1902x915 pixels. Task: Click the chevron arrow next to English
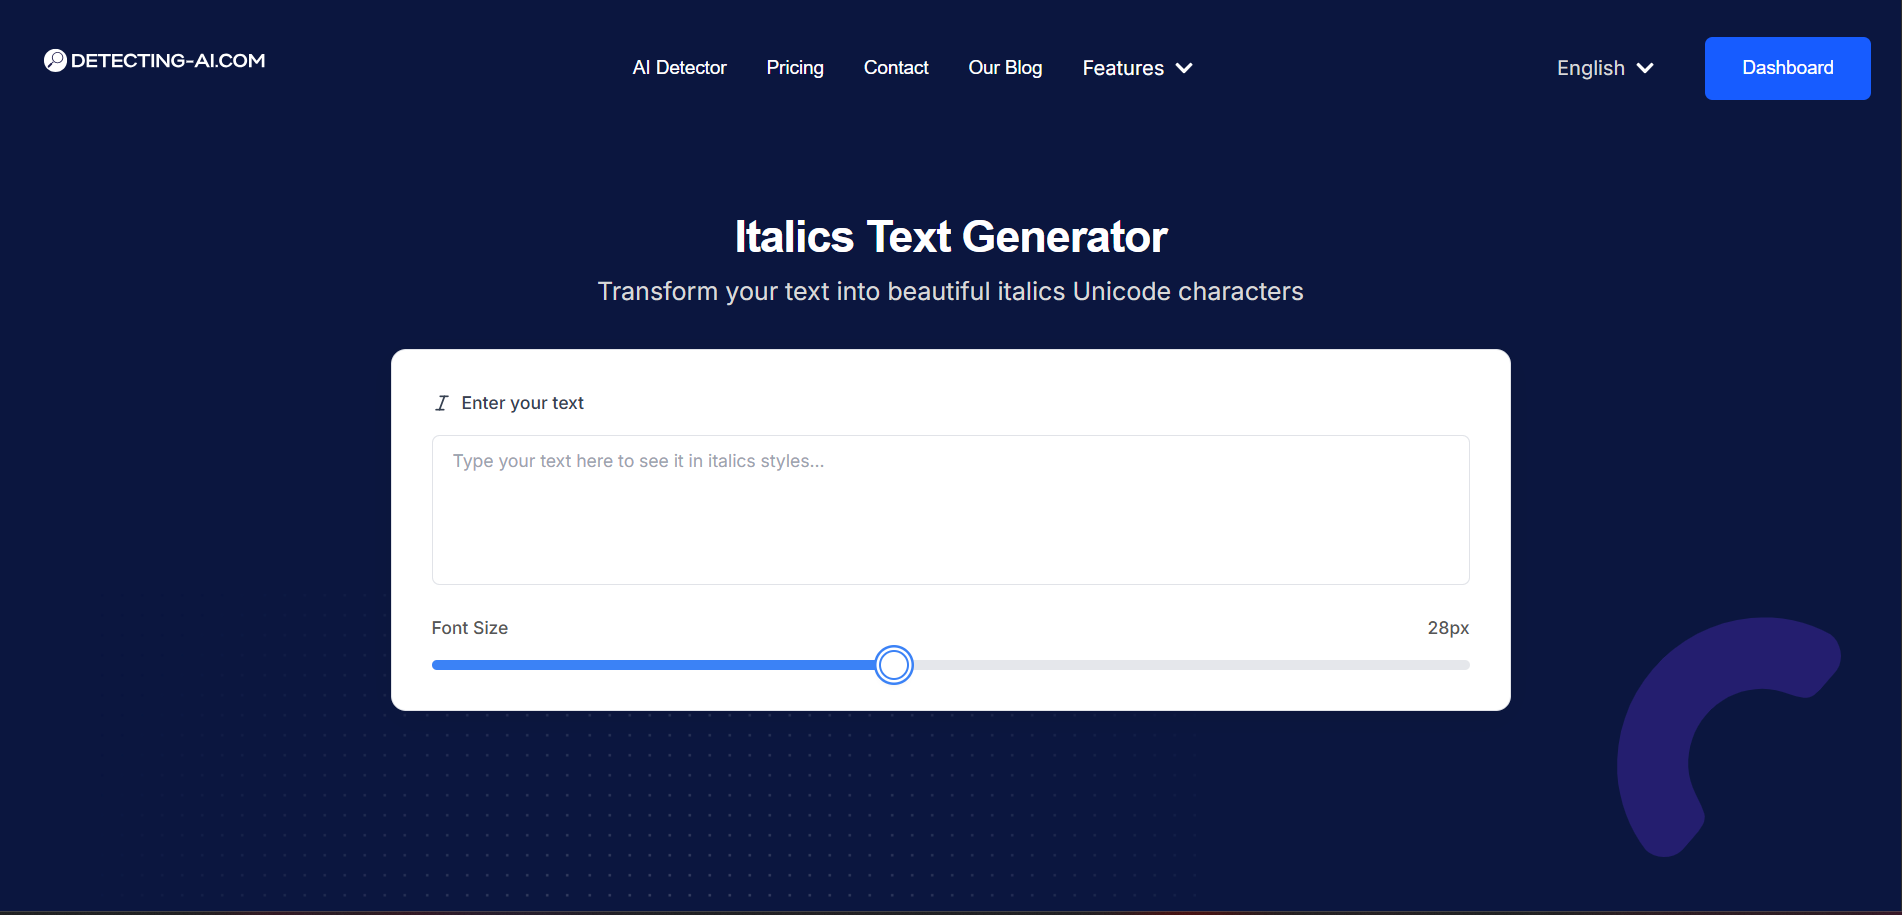point(1645,68)
